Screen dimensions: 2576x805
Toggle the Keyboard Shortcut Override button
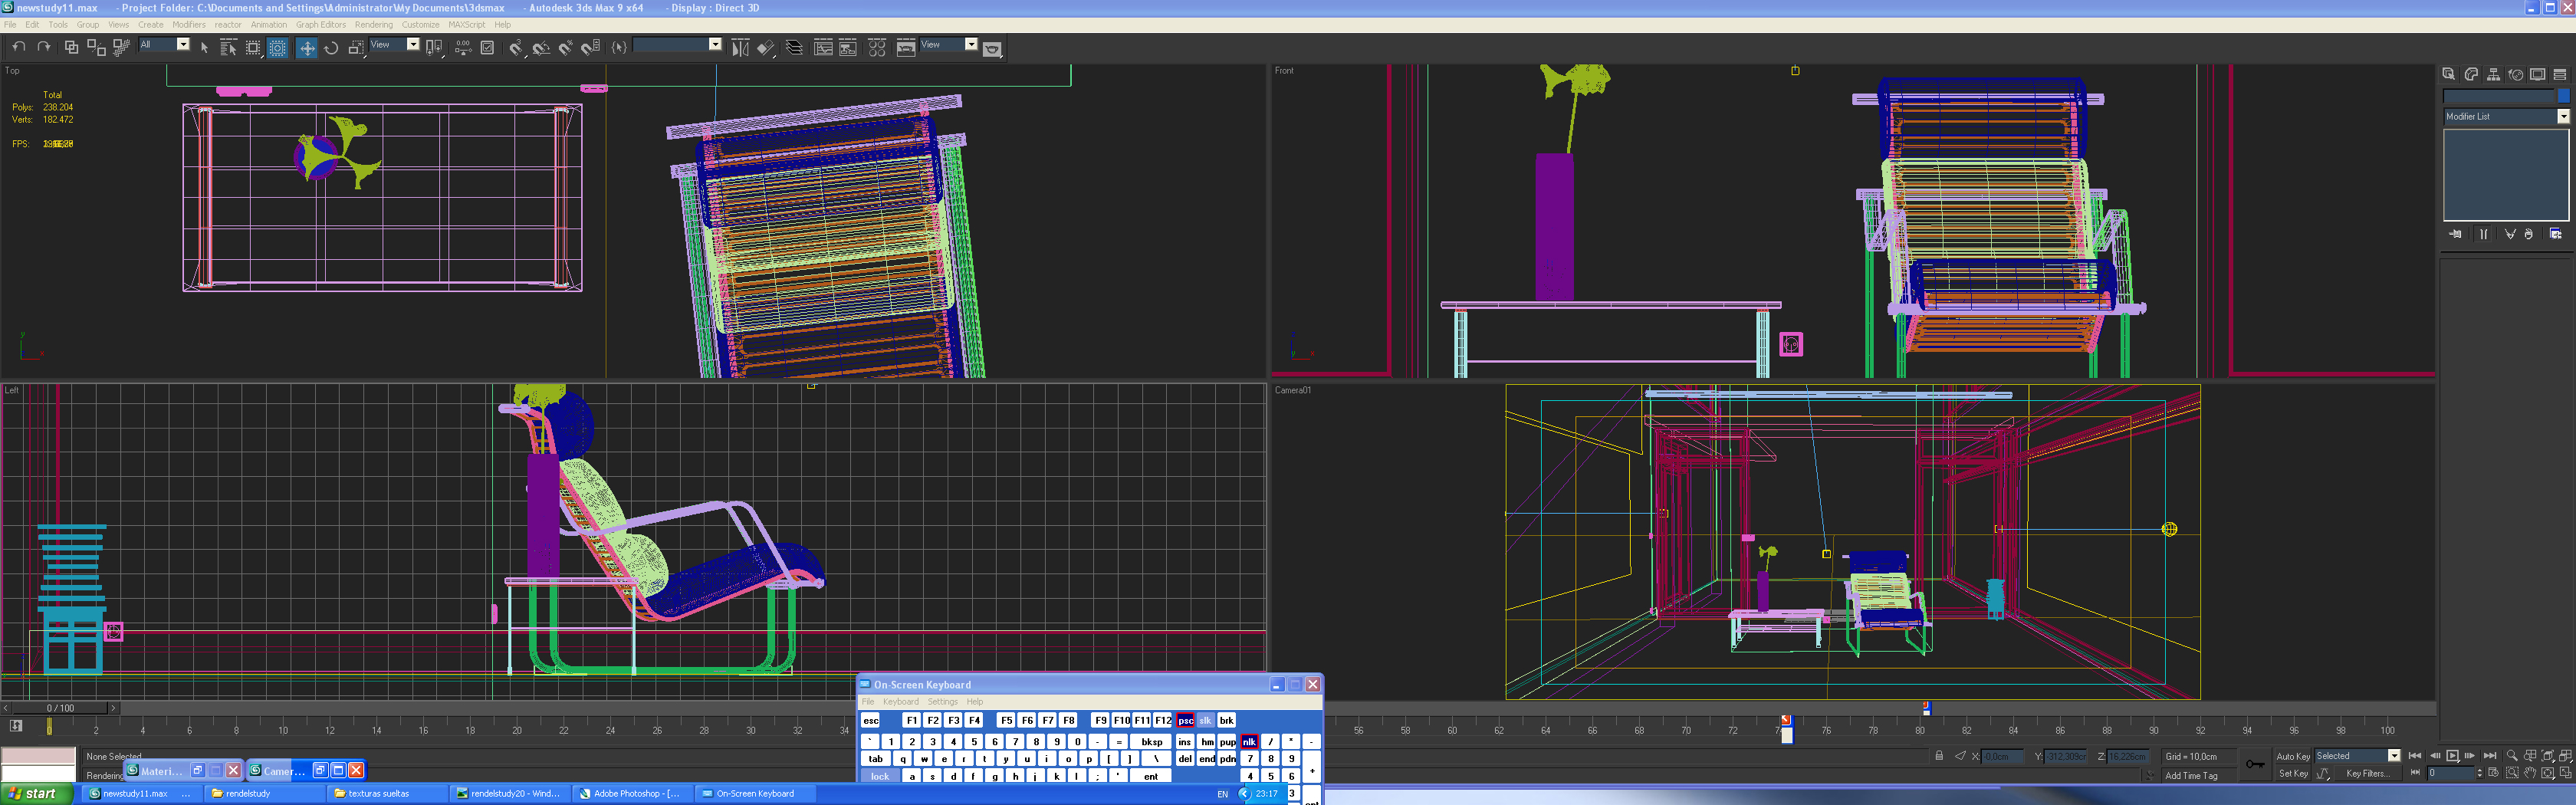488,47
